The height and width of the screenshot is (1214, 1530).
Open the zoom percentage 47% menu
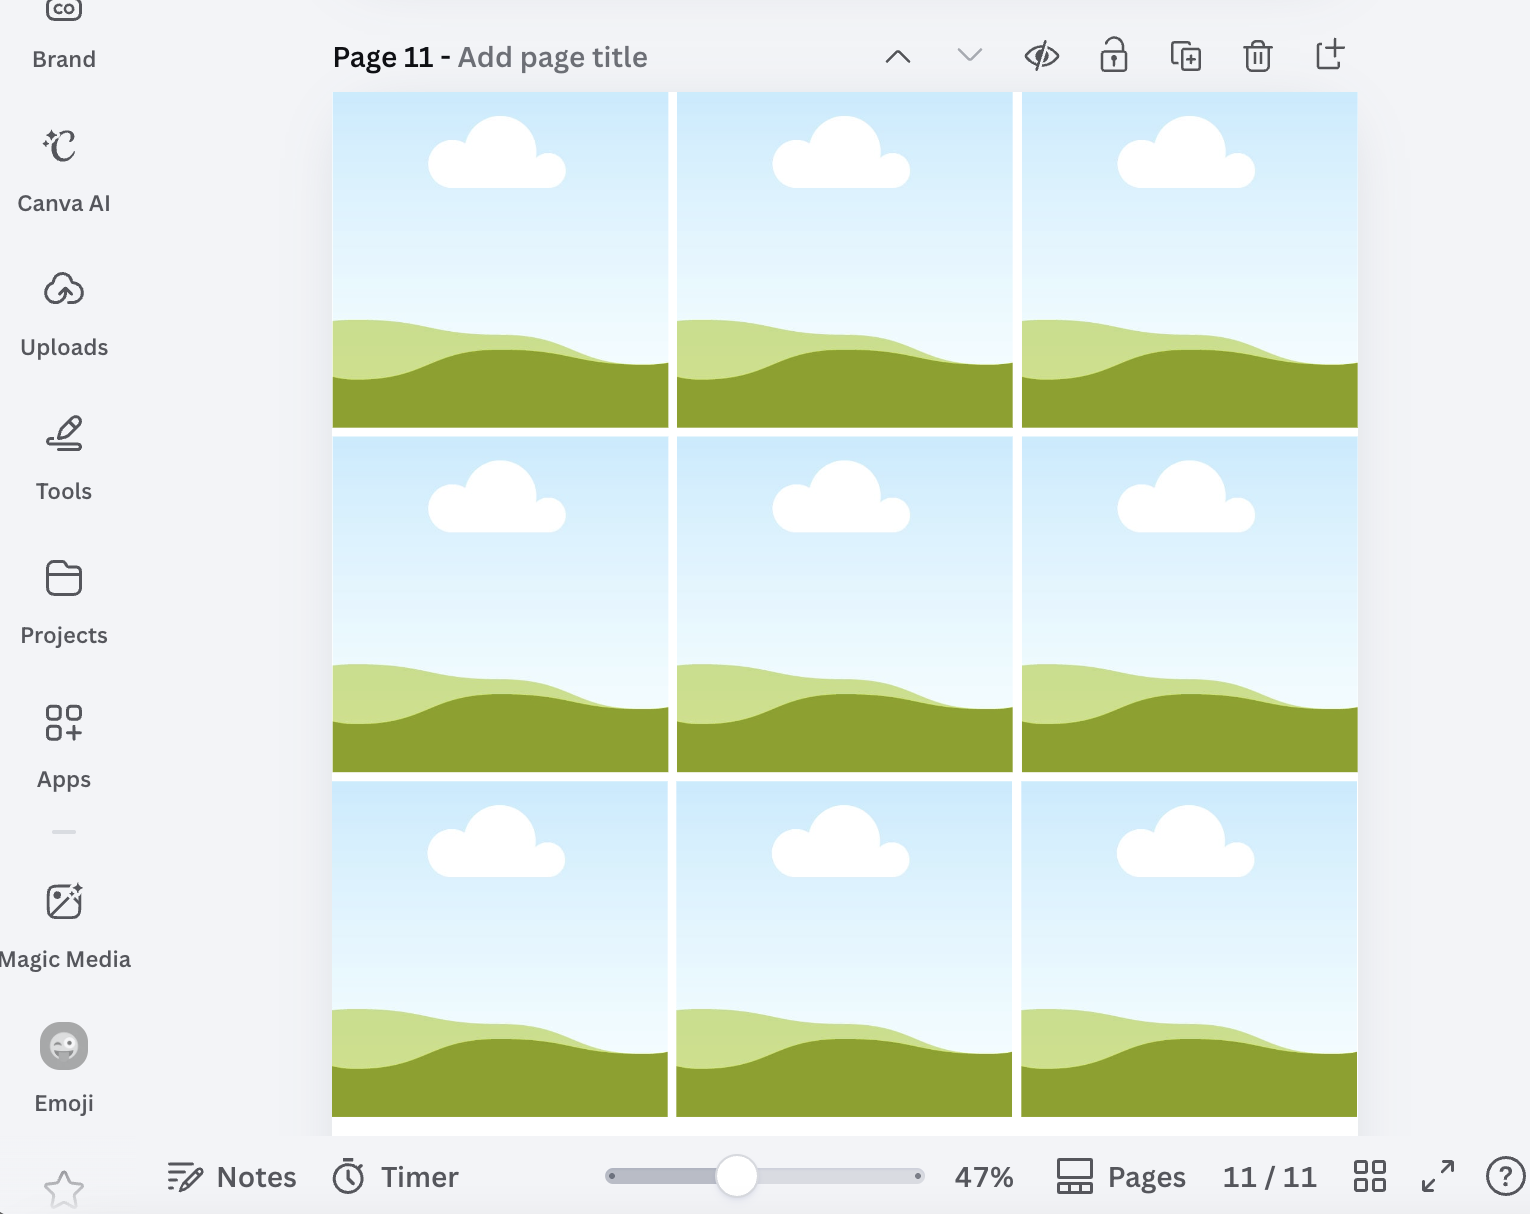984,1177
